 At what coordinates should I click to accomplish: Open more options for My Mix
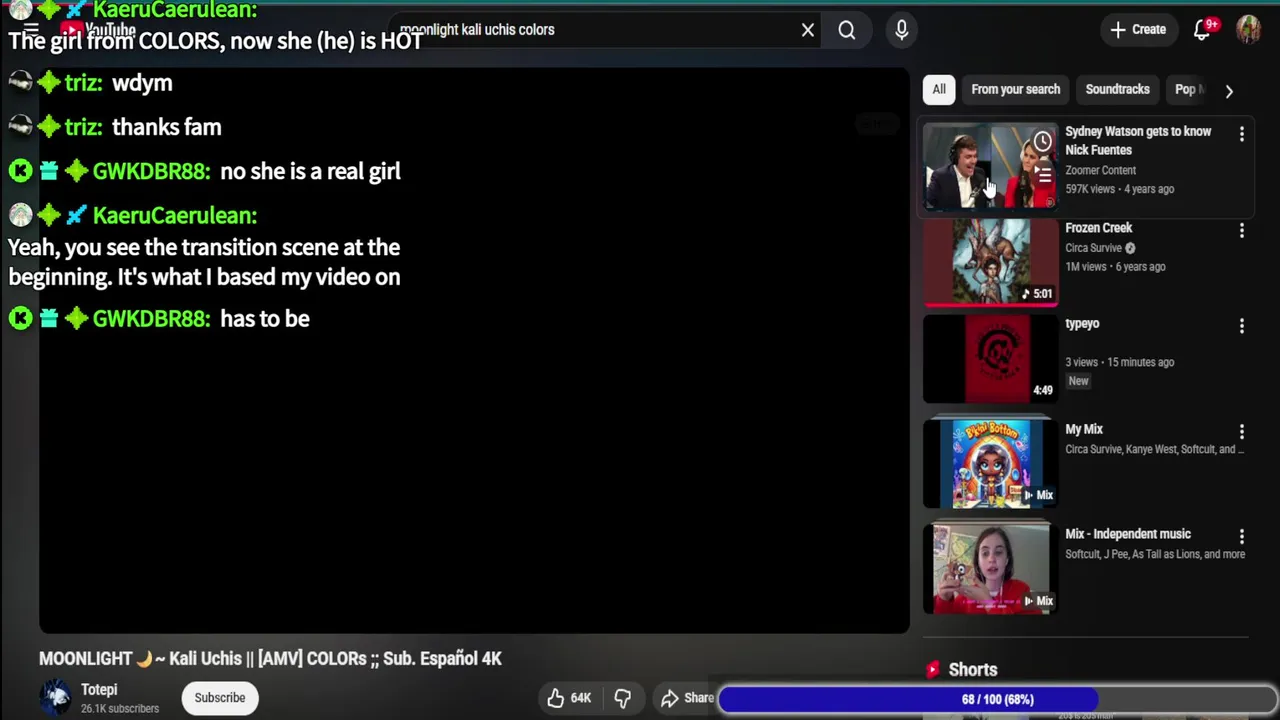[1242, 431]
